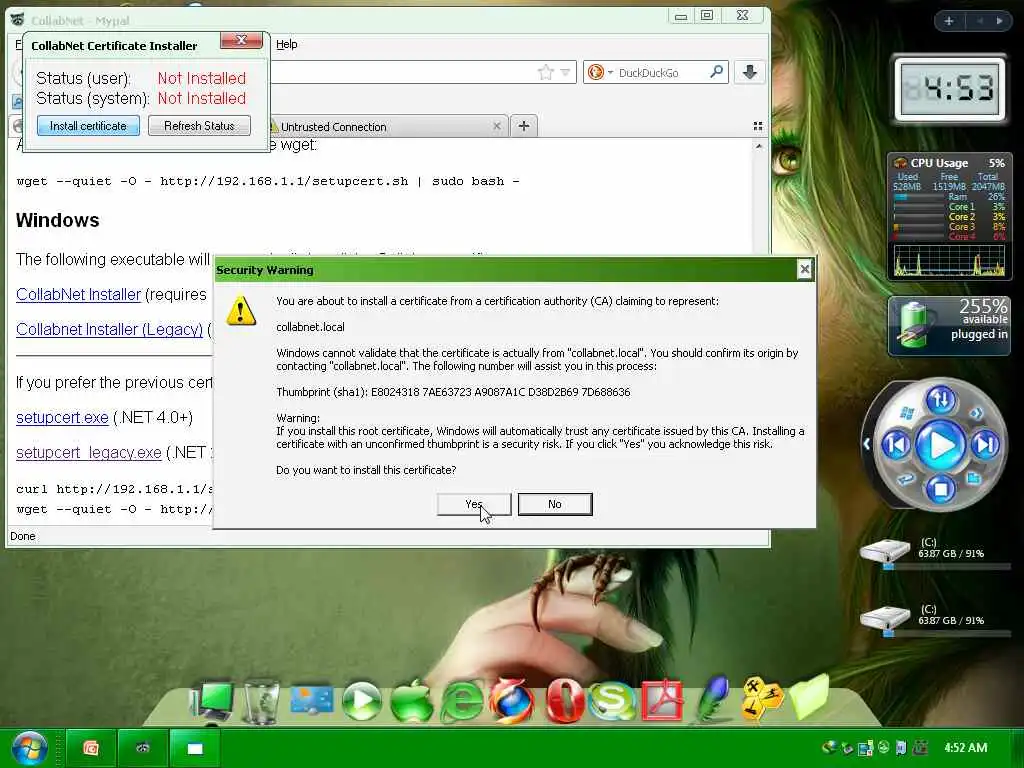Click the Done status bar text
1024x768 pixels.
pyautogui.click(x=23, y=536)
